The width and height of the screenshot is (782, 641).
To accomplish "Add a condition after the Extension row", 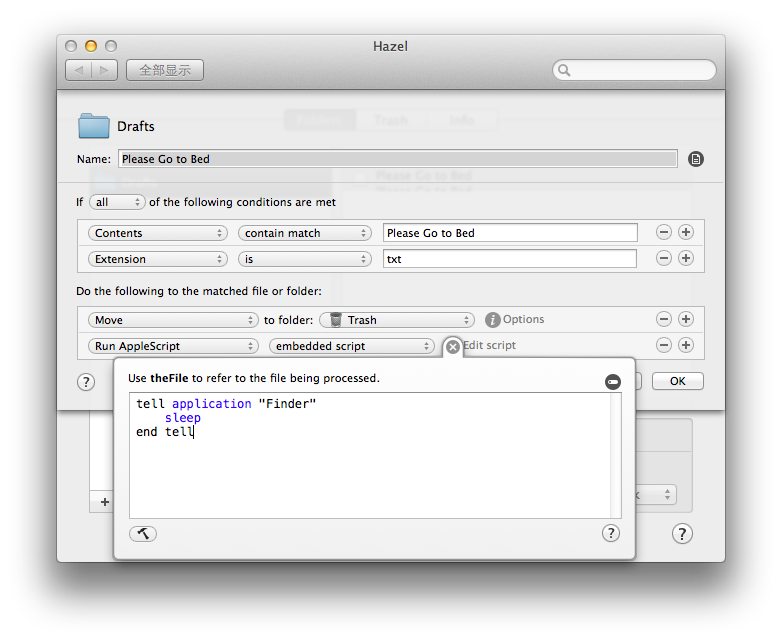I will (686, 259).
